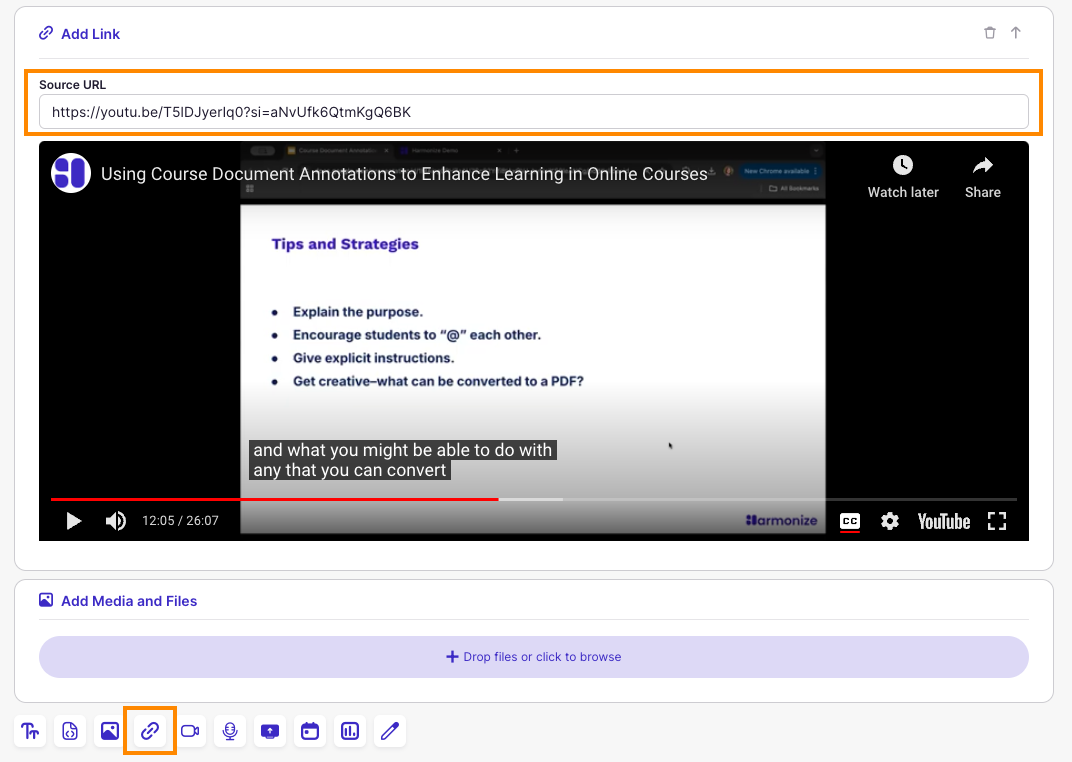Insert an image
The image size is (1072, 762).
(108, 731)
